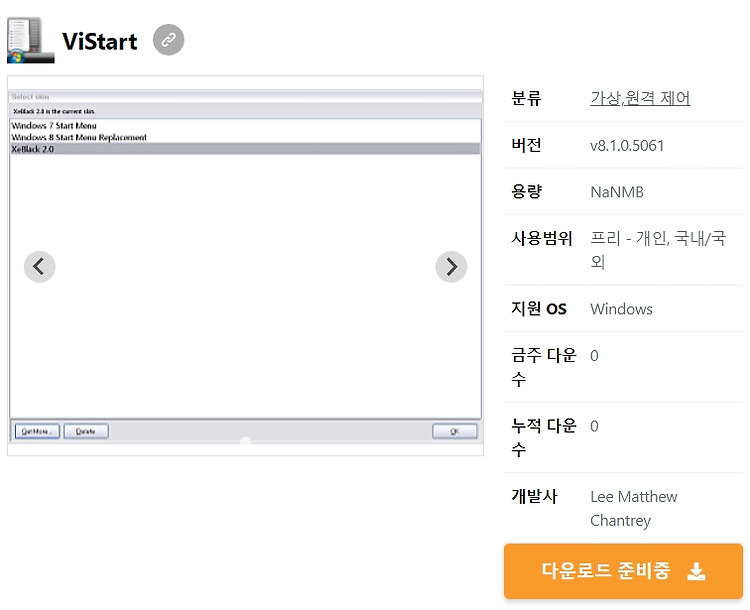750x610 pixels.
Task: Click the OK button in skin dialog
Action: pyautogui.click(x=454, y=431)
